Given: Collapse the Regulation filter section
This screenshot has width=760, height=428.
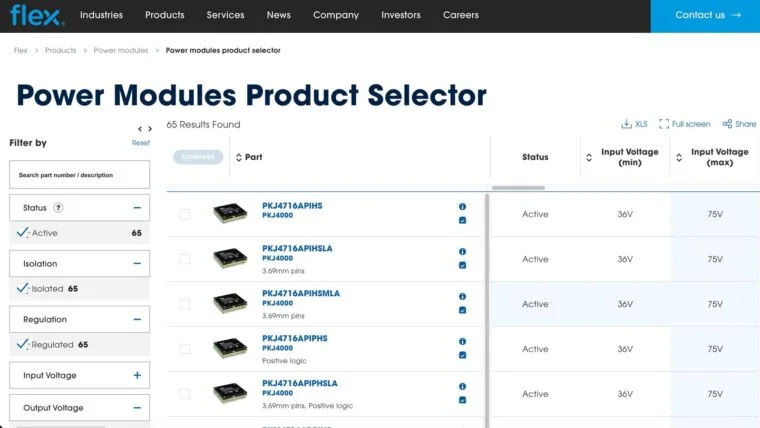Looking at the screenshot, I should (136, 320).
